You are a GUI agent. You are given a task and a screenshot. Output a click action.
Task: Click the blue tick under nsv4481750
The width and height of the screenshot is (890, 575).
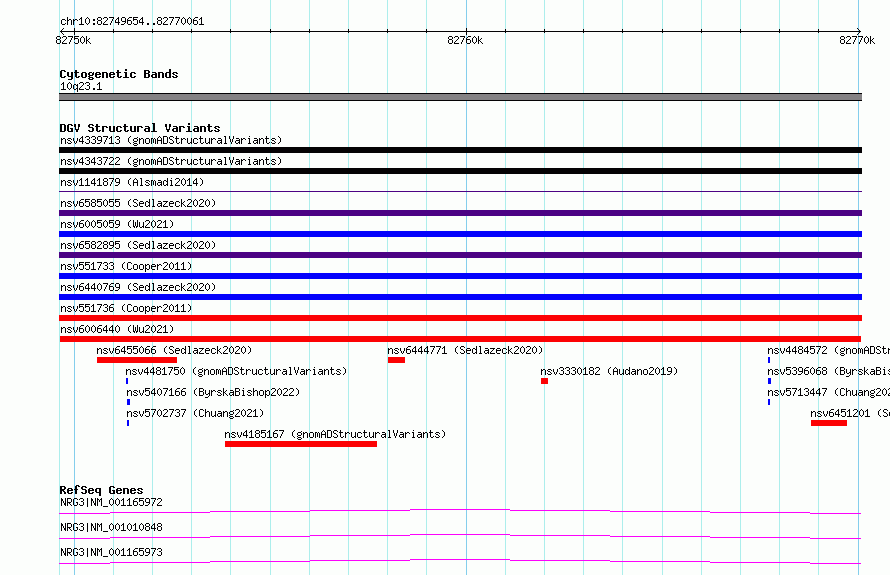(x=127, y=381)
